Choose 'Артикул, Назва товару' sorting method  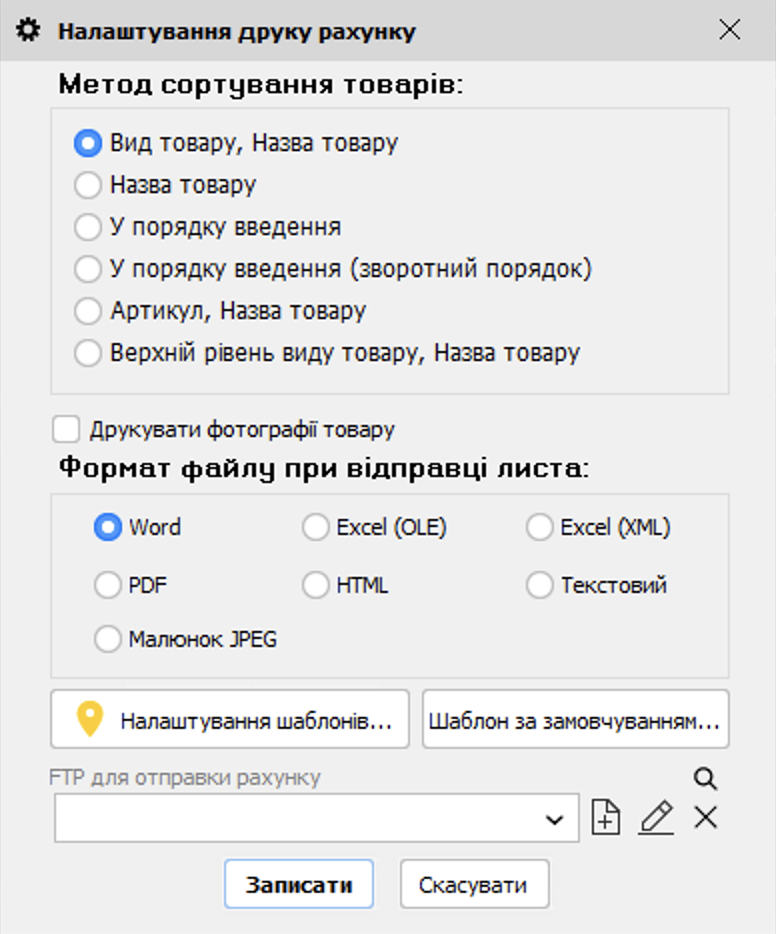click(x=88, y=311)
